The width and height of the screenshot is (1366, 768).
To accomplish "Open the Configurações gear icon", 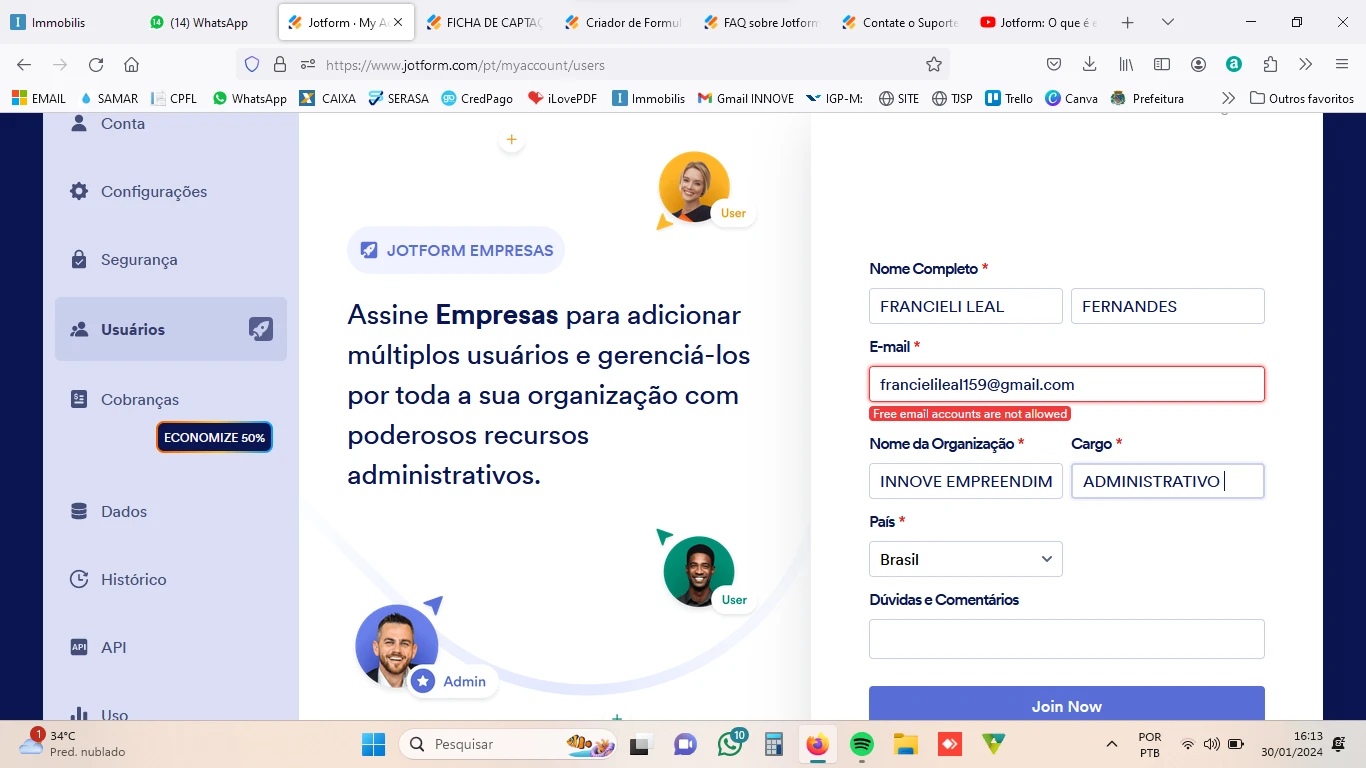I will (x=79, y=191).
